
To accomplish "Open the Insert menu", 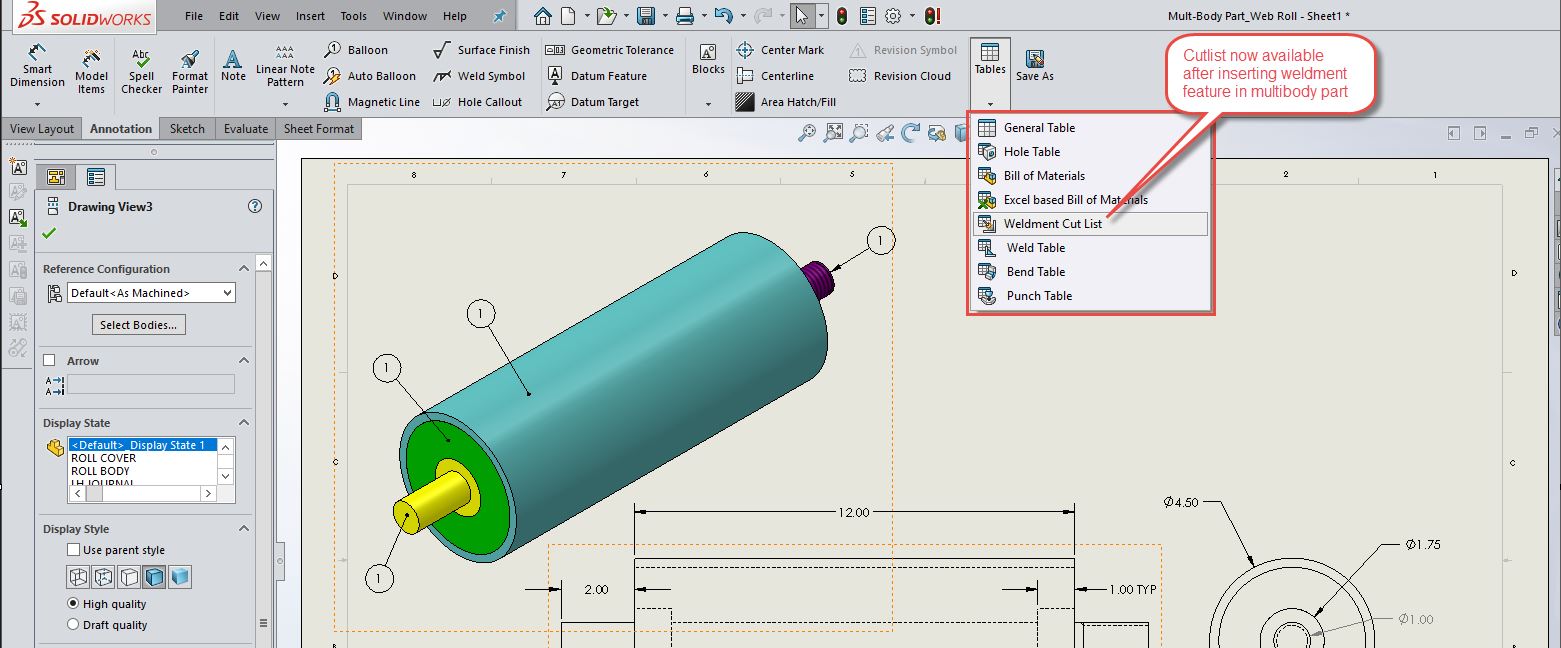I will click(310, 16).
